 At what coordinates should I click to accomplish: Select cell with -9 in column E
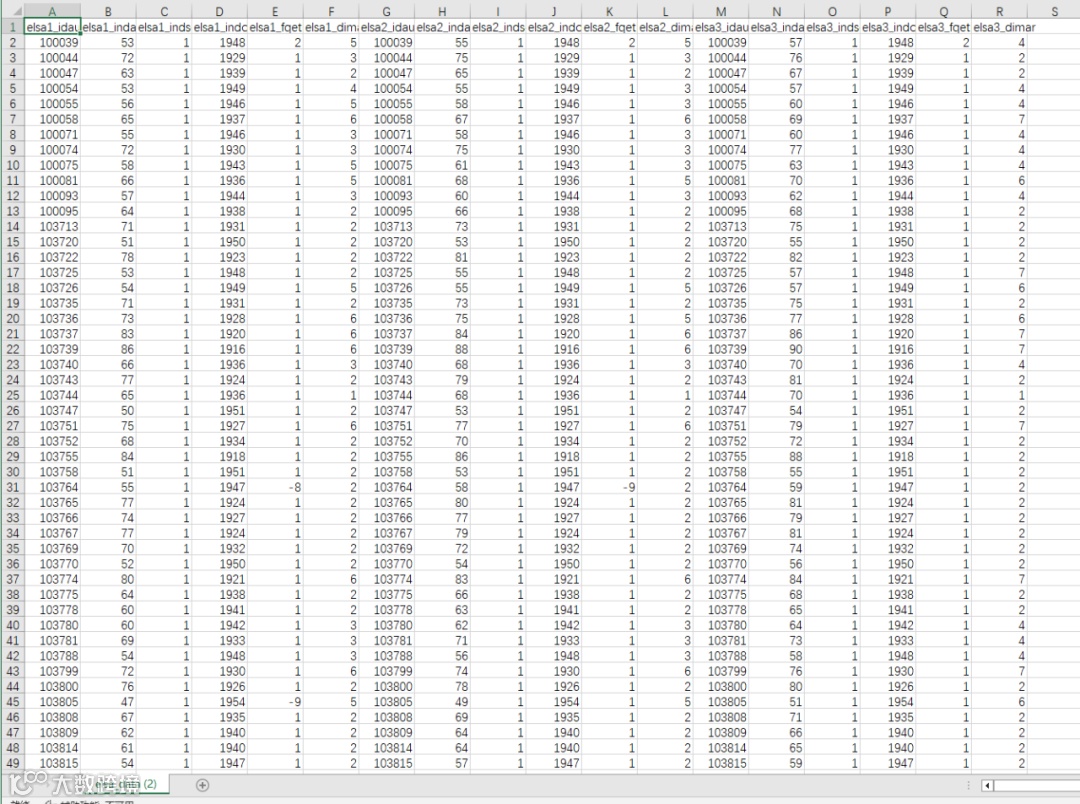[276, 701]
